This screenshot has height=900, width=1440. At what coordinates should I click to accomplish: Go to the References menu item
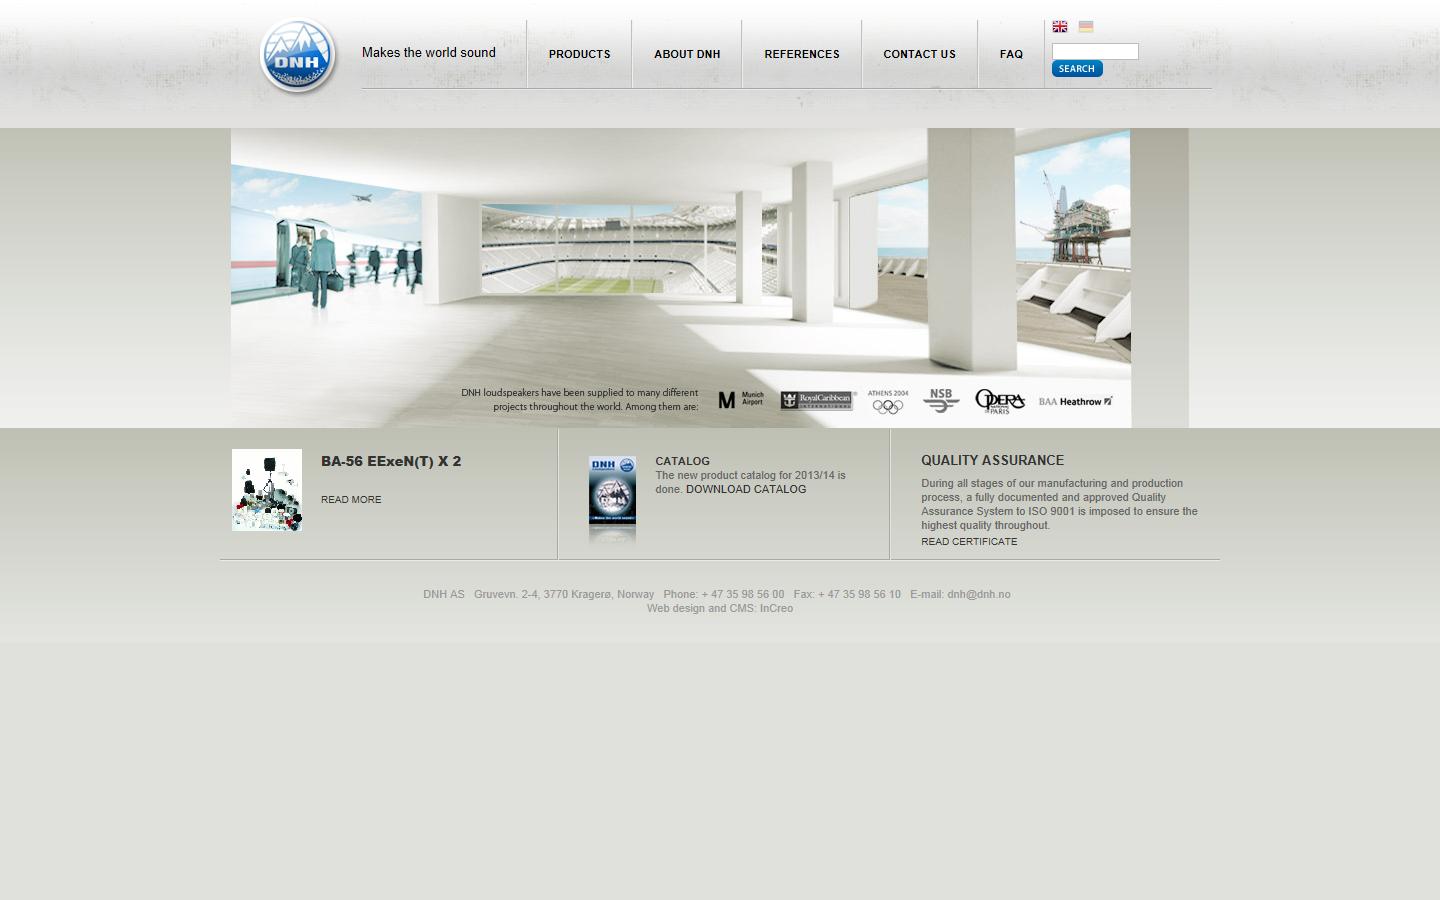802,54
